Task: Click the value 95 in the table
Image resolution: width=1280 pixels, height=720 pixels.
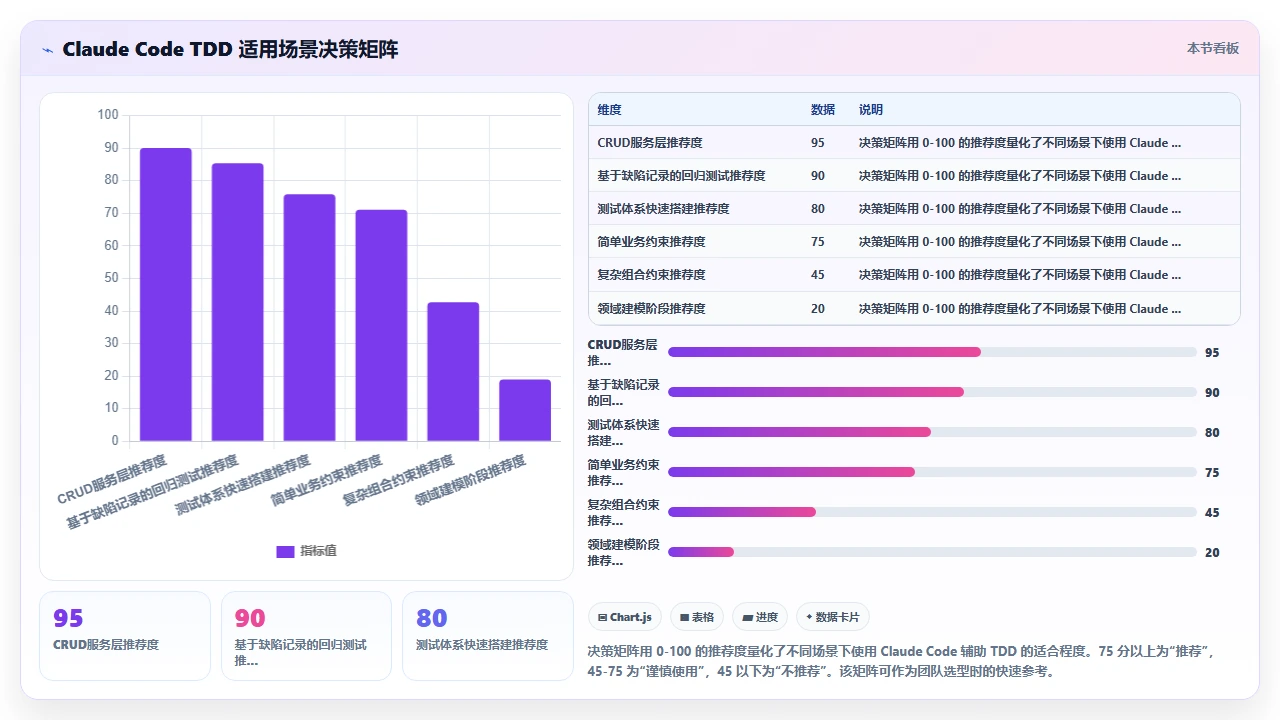Action: pos(818,143)
